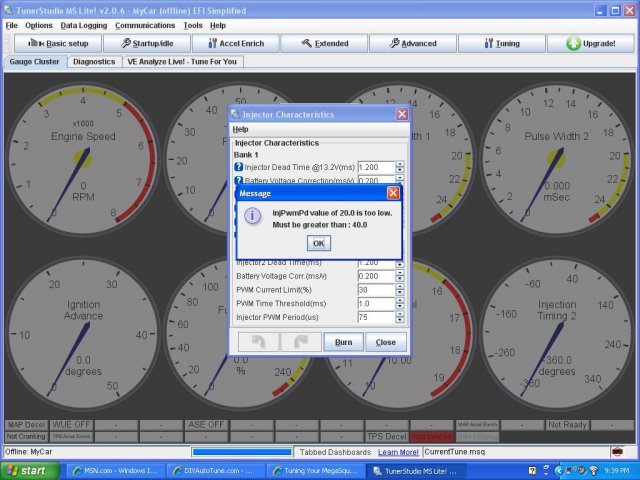Click the stepper arrows beside PWM Current Limit

coord(399,290)
